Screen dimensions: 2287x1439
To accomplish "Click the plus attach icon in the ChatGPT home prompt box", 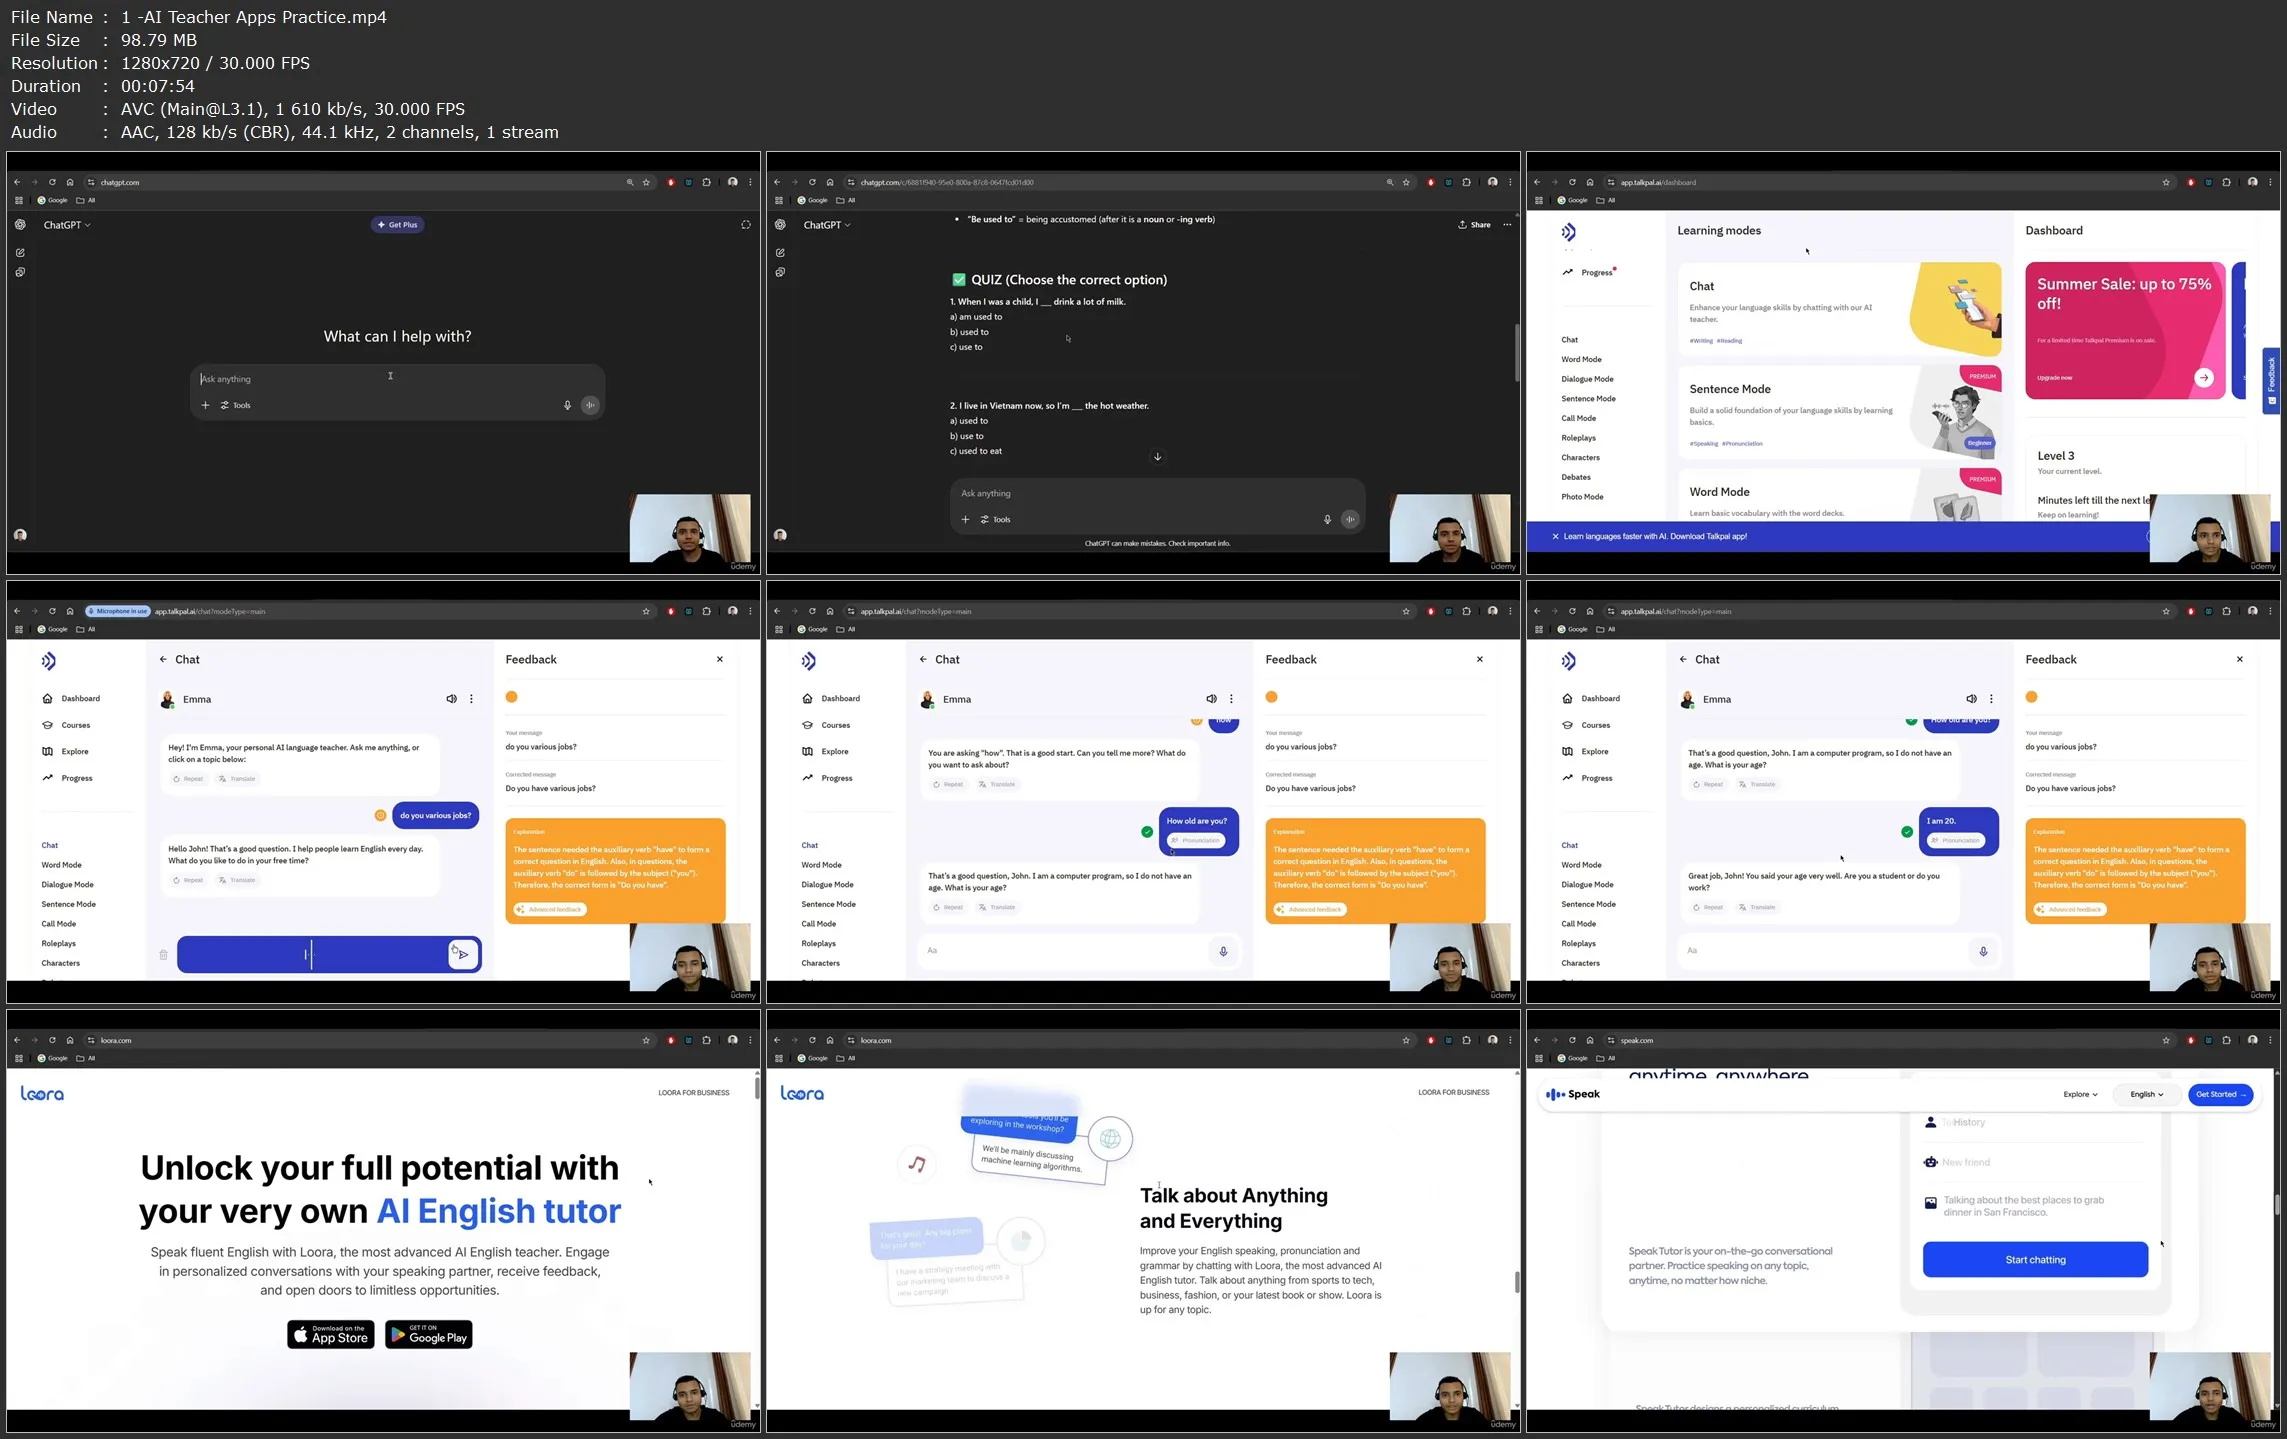I will point(205,405).
